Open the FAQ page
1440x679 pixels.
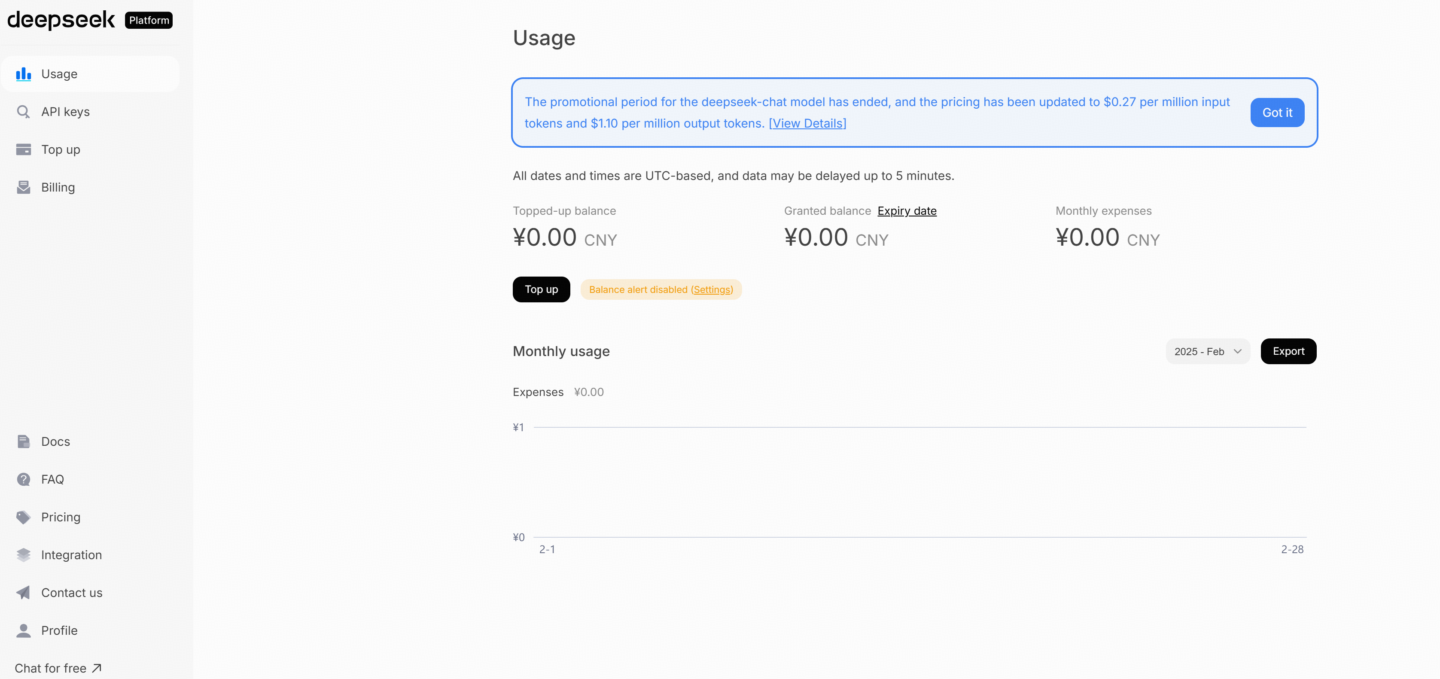[90, 480]
